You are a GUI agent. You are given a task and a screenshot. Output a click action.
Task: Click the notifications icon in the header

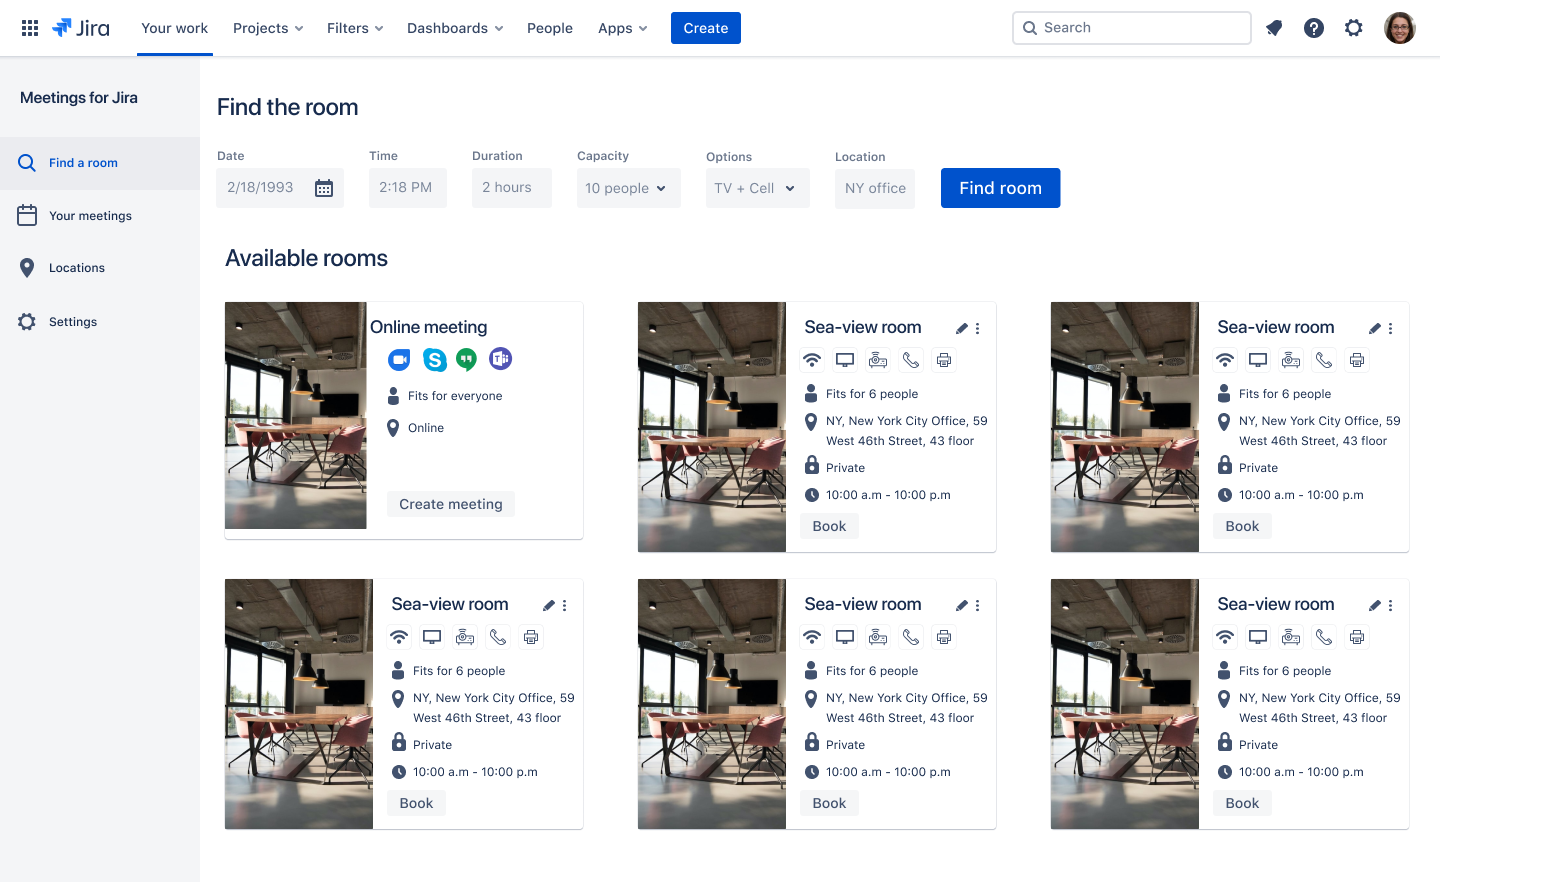coord(1274,28)
